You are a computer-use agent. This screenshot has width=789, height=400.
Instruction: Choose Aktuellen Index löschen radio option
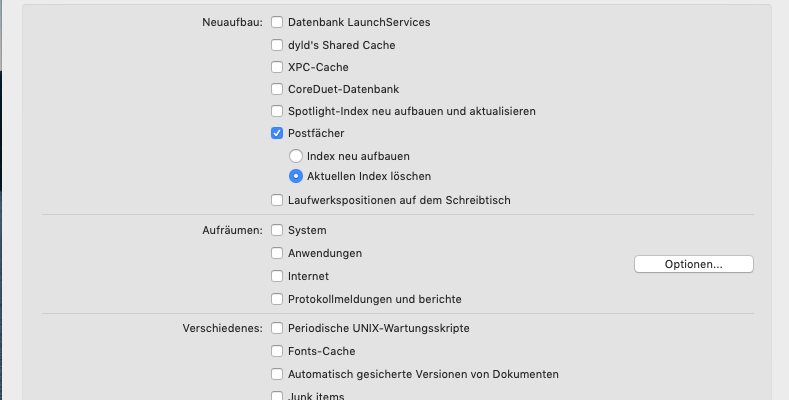coord(295,176)
